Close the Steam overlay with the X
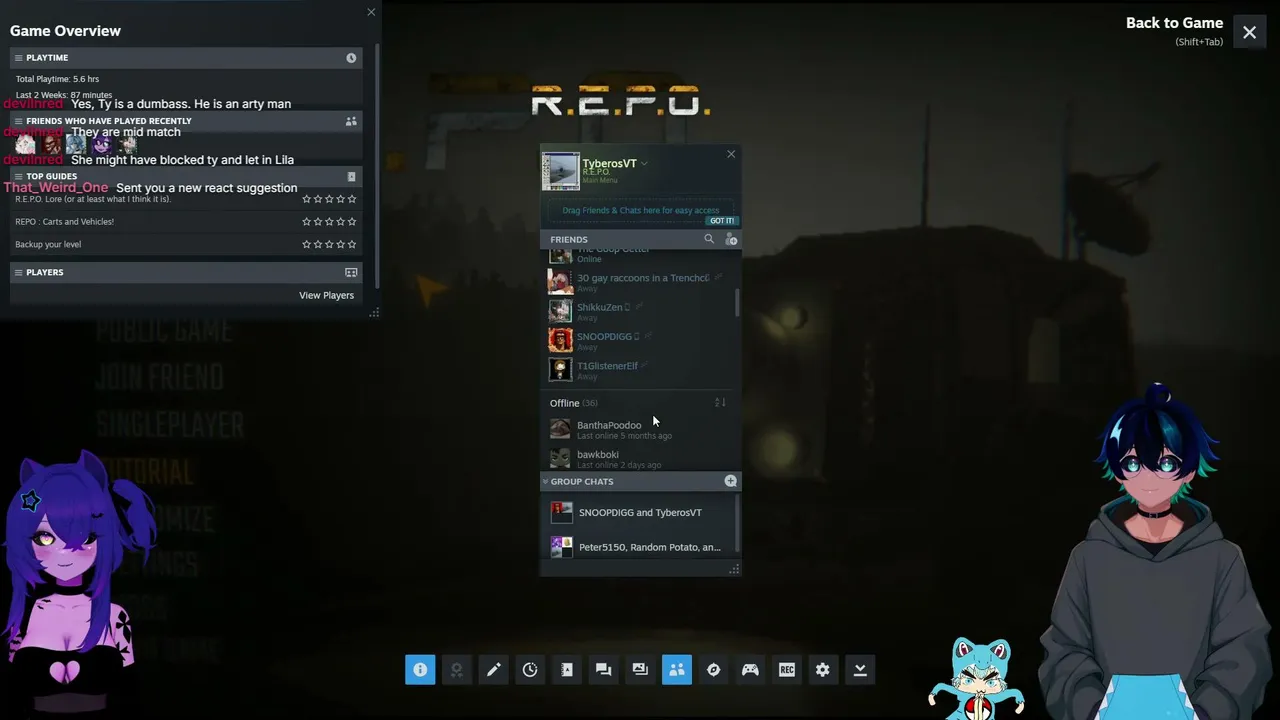Image resolution: width=1280 pixels, height=720 pixels. pyautogui.click(x=1249, y=33)
